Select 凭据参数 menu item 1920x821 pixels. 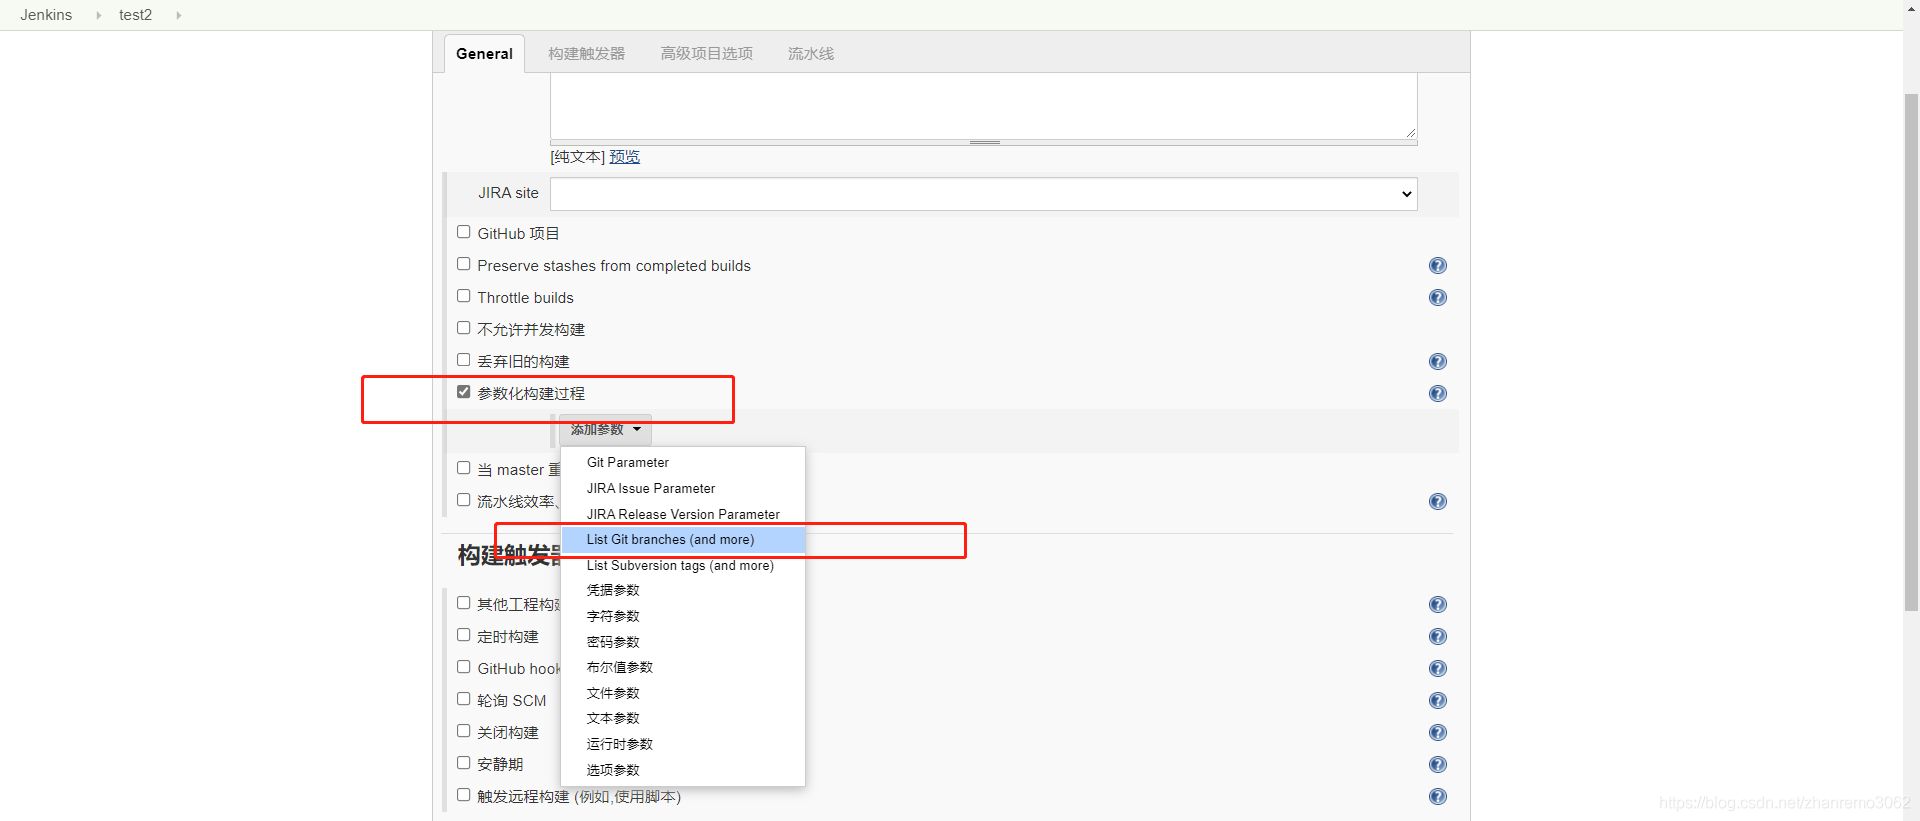[x=683, y=591]
